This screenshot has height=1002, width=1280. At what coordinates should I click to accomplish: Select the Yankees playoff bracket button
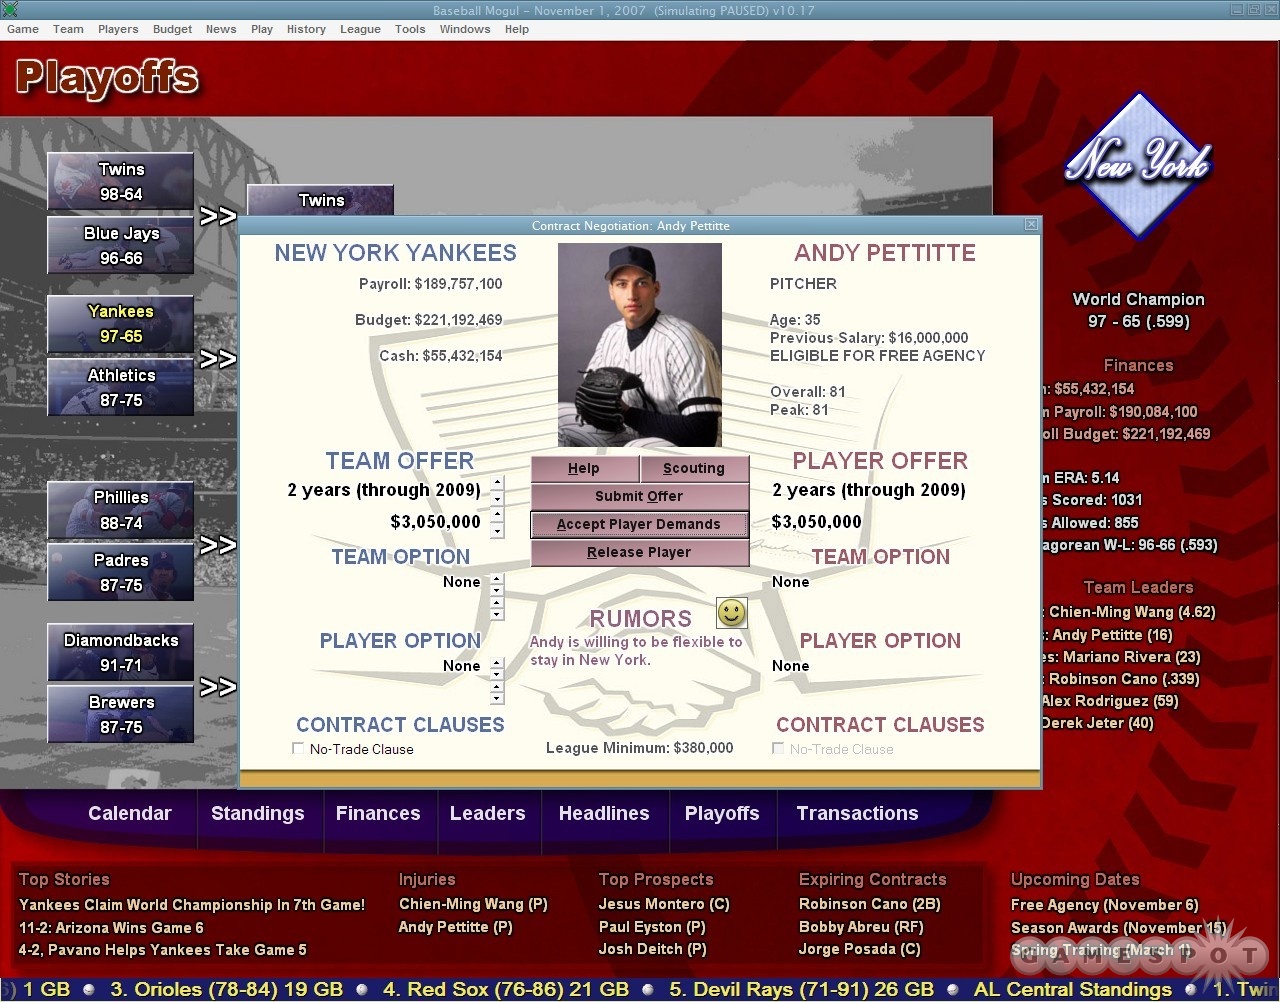(120, 322)
